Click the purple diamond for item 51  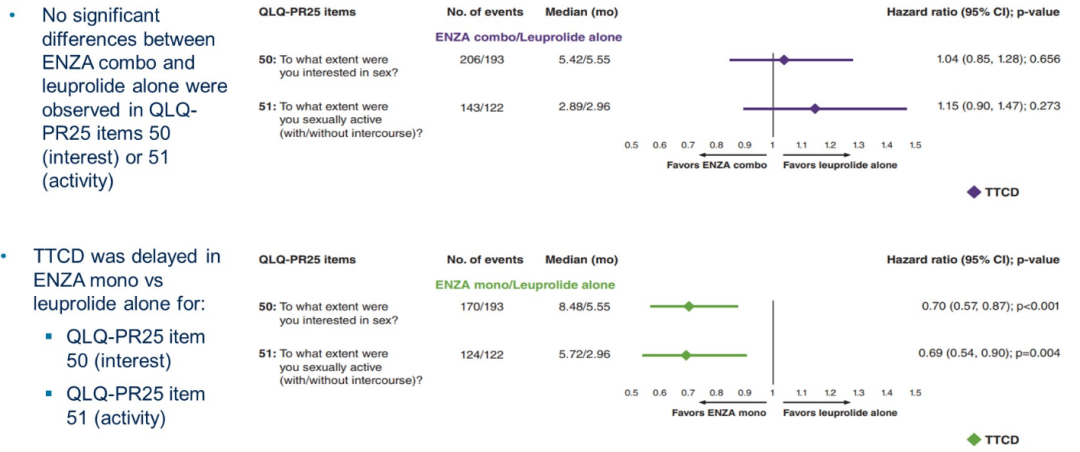(815, 108)
